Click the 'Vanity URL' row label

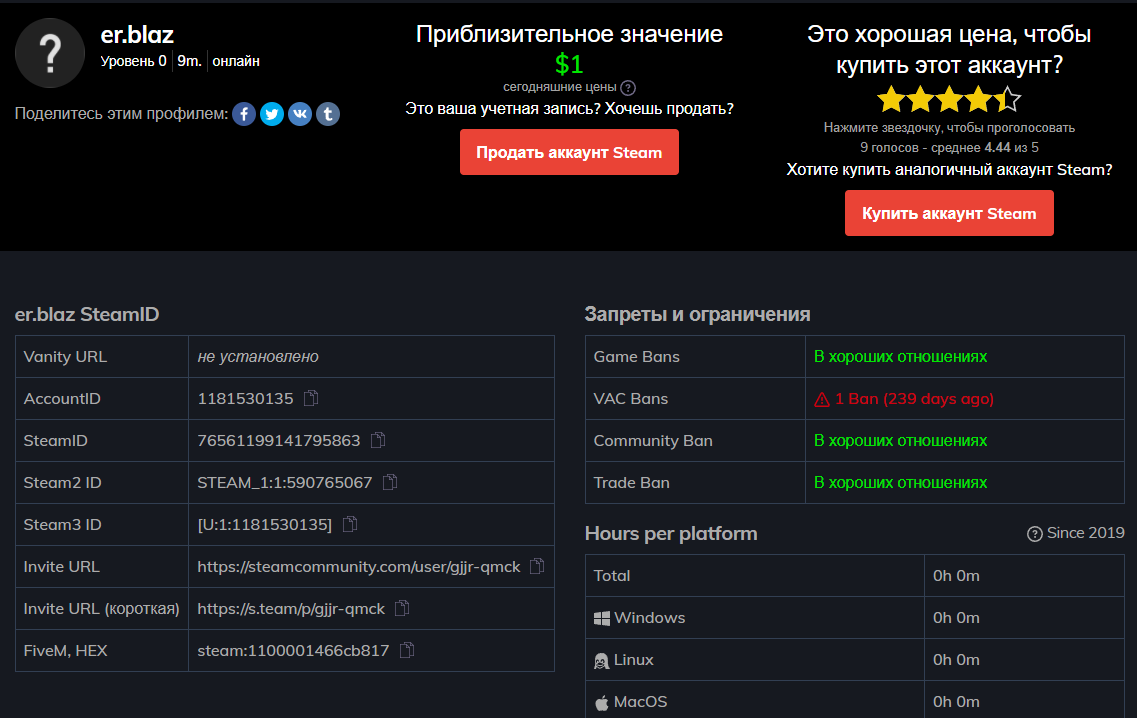tap(65, 357)
